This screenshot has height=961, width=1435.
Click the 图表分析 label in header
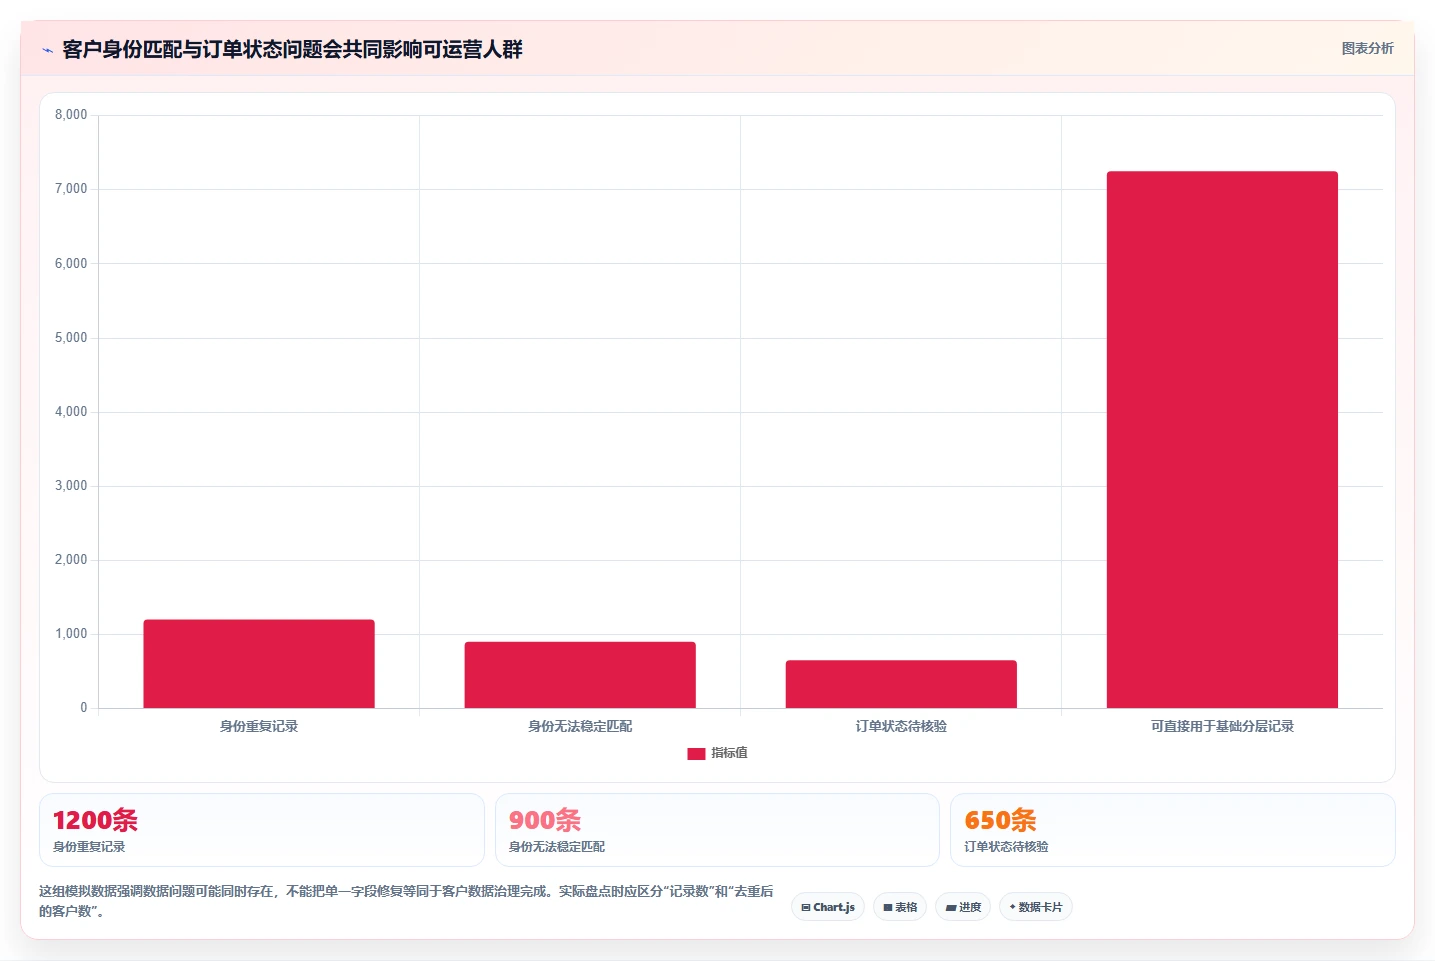point(1367,48)
